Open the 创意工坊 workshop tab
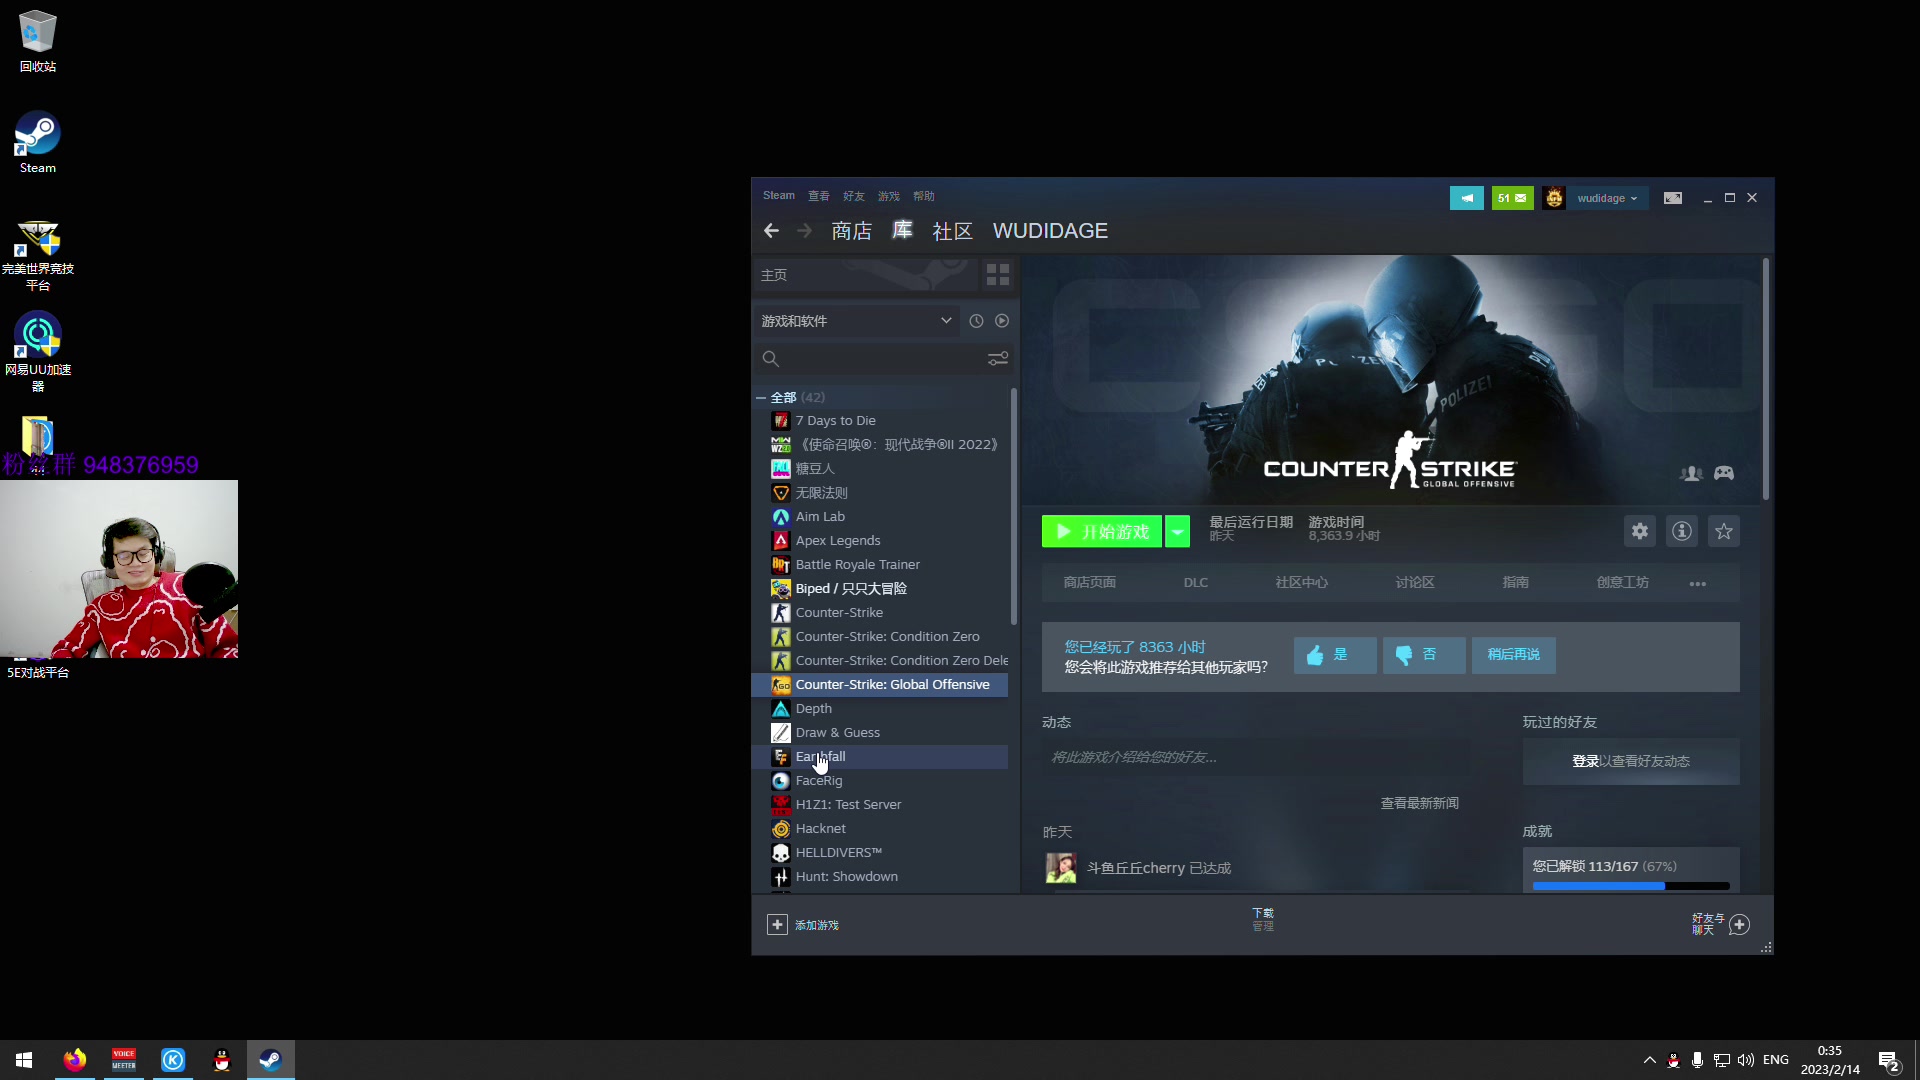Image resolution: width=1920 pixels, height=1080 pixels. (1622, 582)
